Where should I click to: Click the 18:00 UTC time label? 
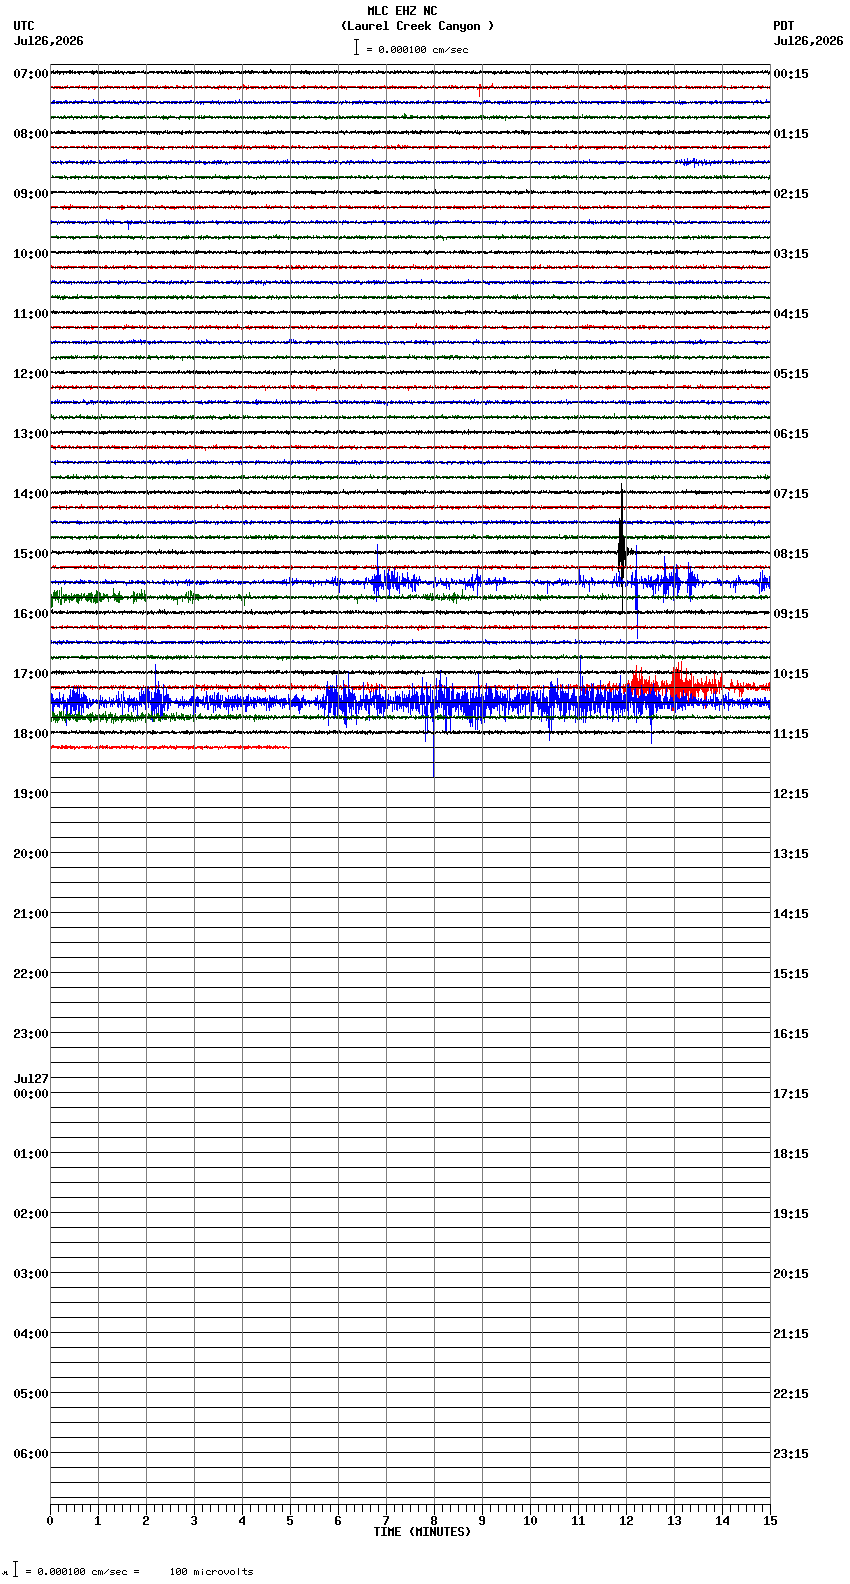31,734
